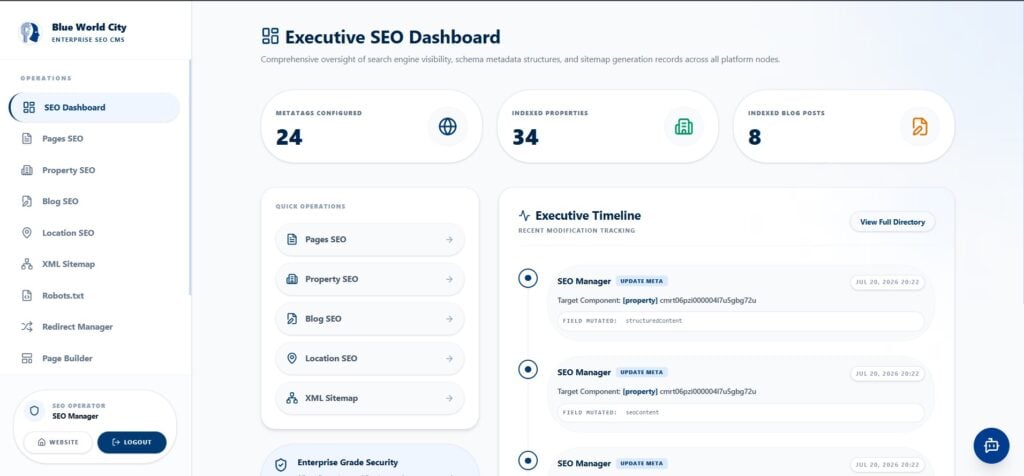
Task: Open the Pages SEO quick operation button
Action: [370, 240]
